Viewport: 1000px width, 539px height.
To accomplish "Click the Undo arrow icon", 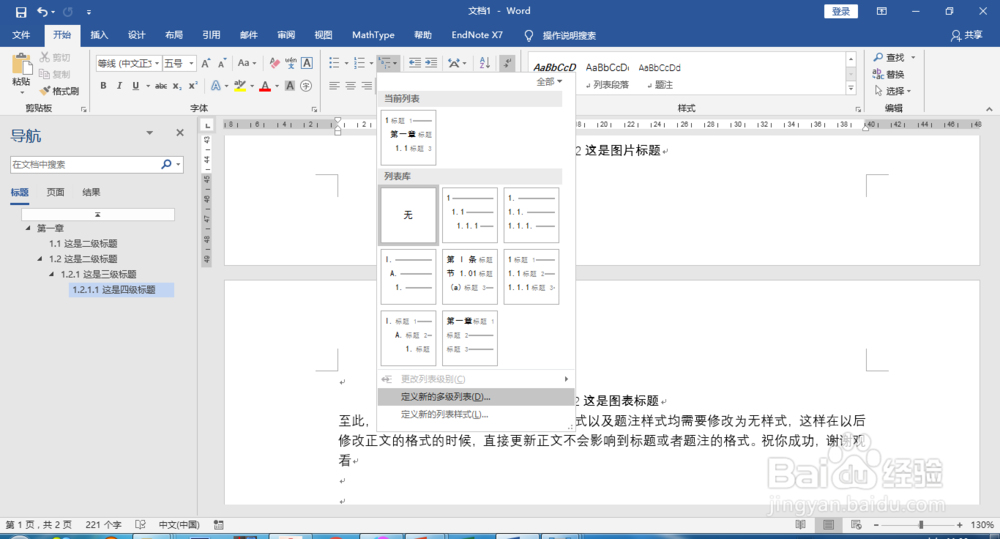I will 42,11.
